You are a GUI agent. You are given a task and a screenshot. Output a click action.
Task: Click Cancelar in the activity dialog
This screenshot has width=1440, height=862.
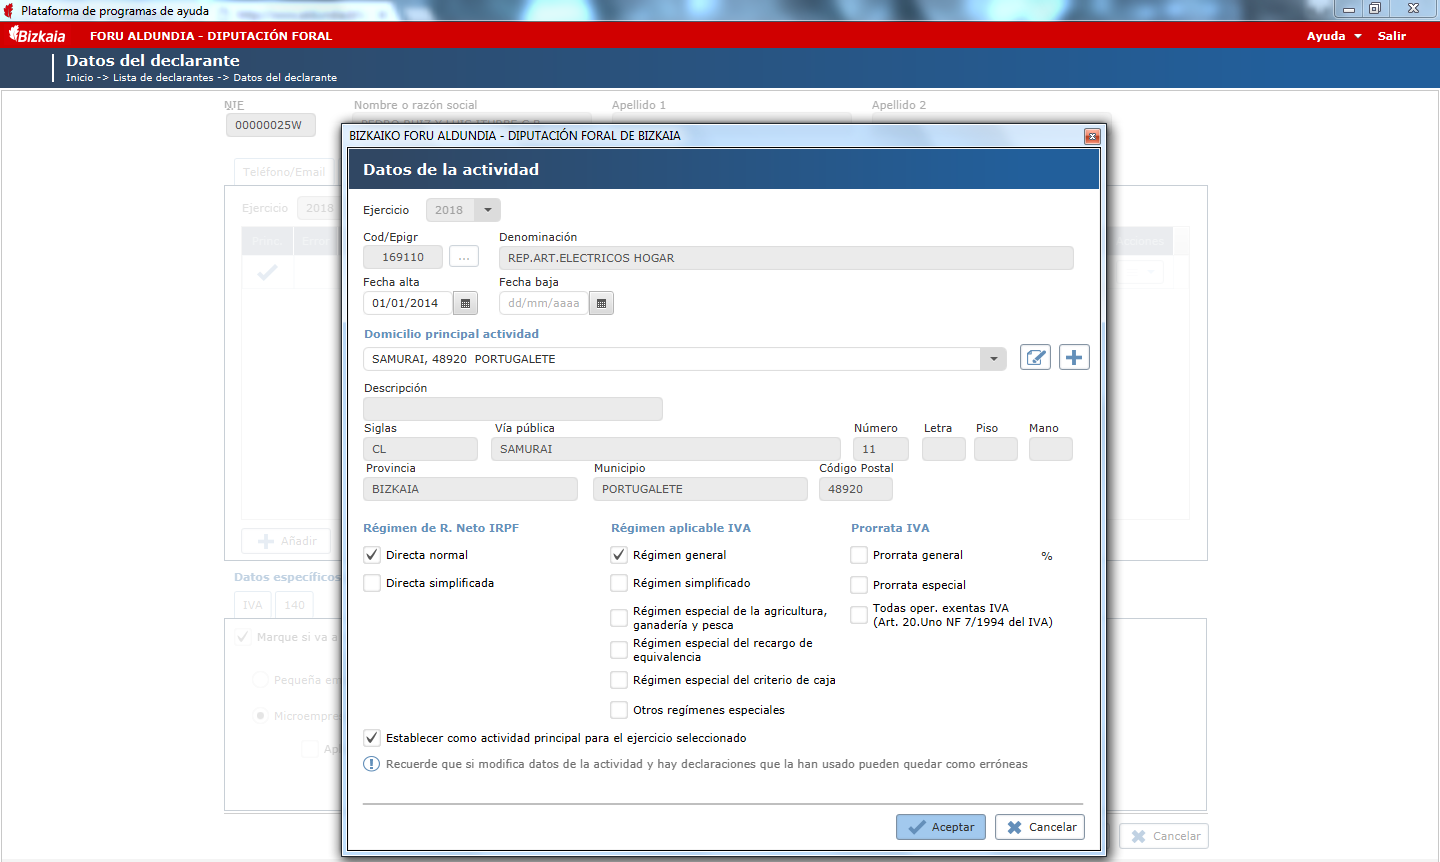[x=1040, y=827]
